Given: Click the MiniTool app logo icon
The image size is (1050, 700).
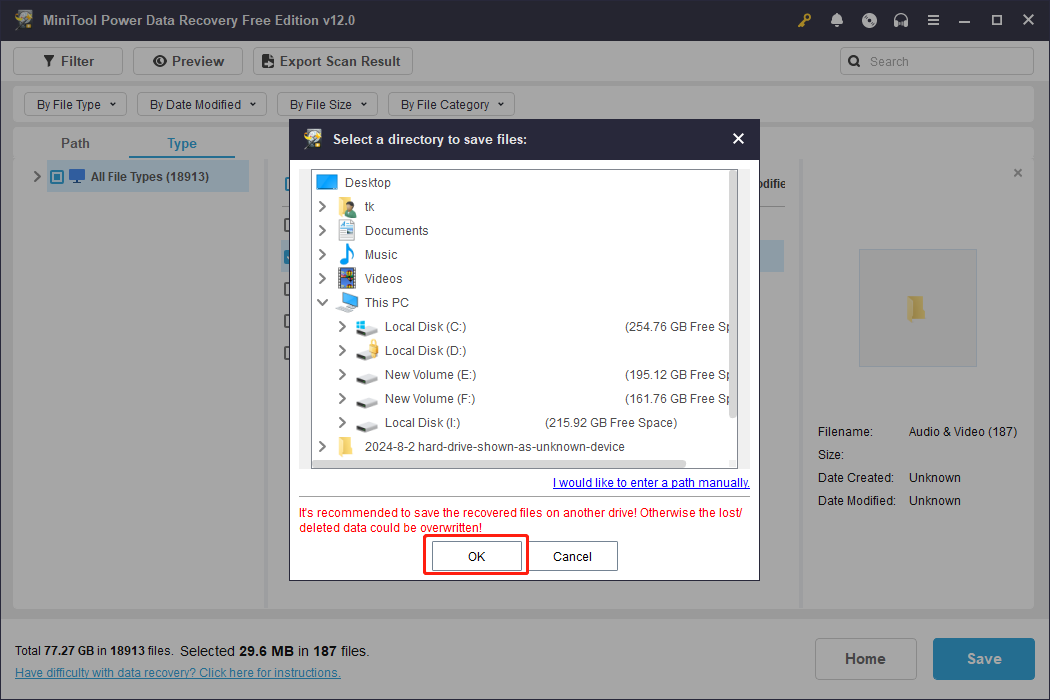Looking at the screenshot, I should point(23,19).
